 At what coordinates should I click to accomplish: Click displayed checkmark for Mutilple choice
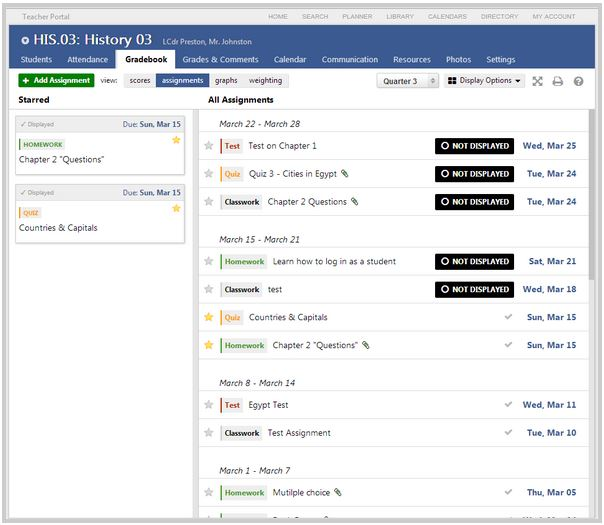coord(508,492)
